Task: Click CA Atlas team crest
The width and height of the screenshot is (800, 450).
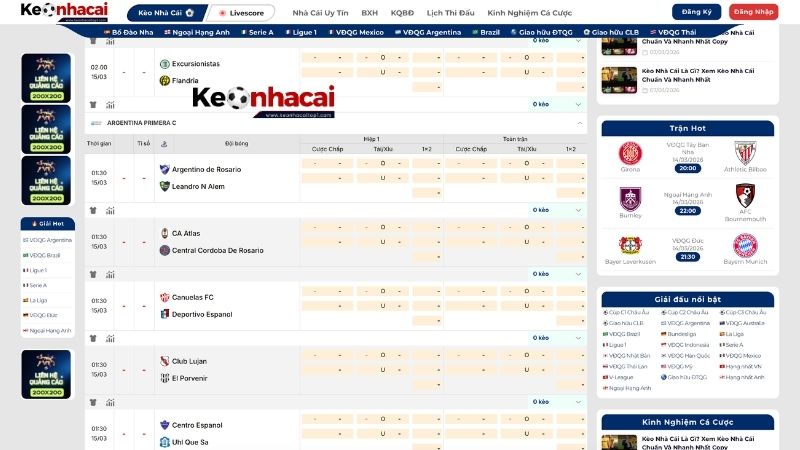Action: pos(164,233)
